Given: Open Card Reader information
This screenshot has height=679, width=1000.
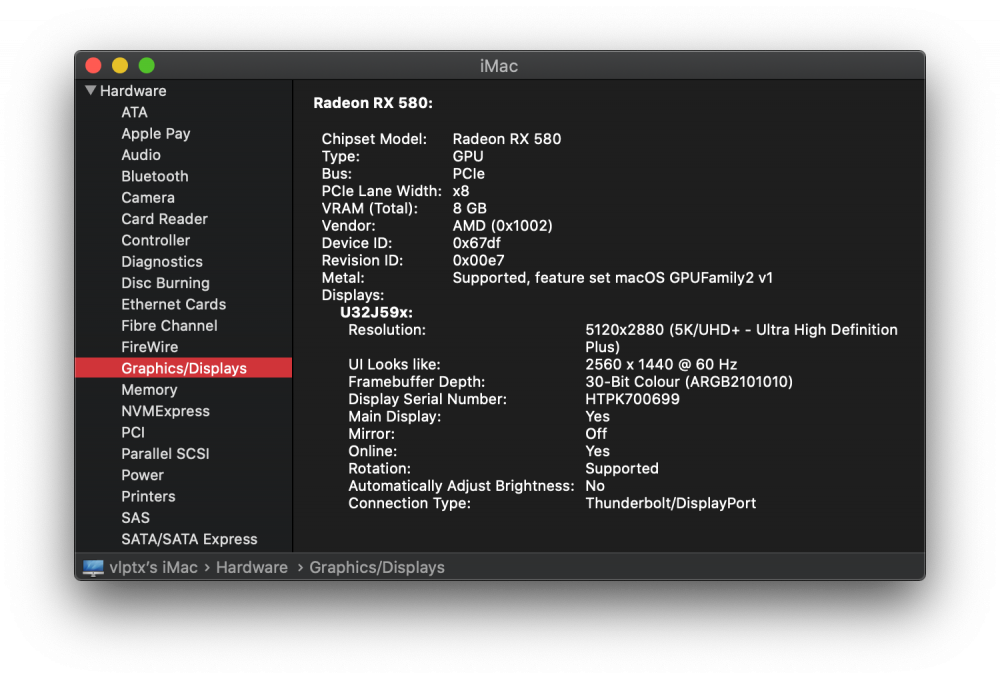Looking at the screenshot, I should (x=165, y=219).
